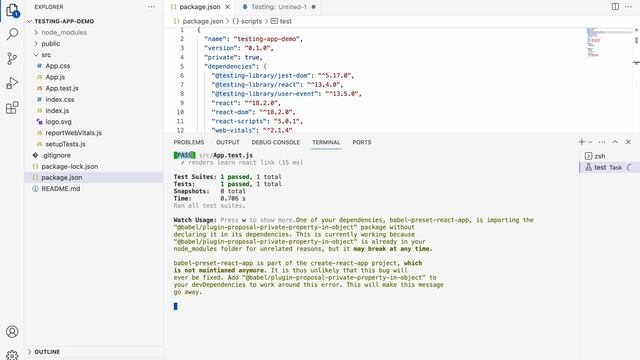Screen dimensions: 640x360
Task: Switch to the TERMINAL panel tab
Action: click(x=326, y=142)
